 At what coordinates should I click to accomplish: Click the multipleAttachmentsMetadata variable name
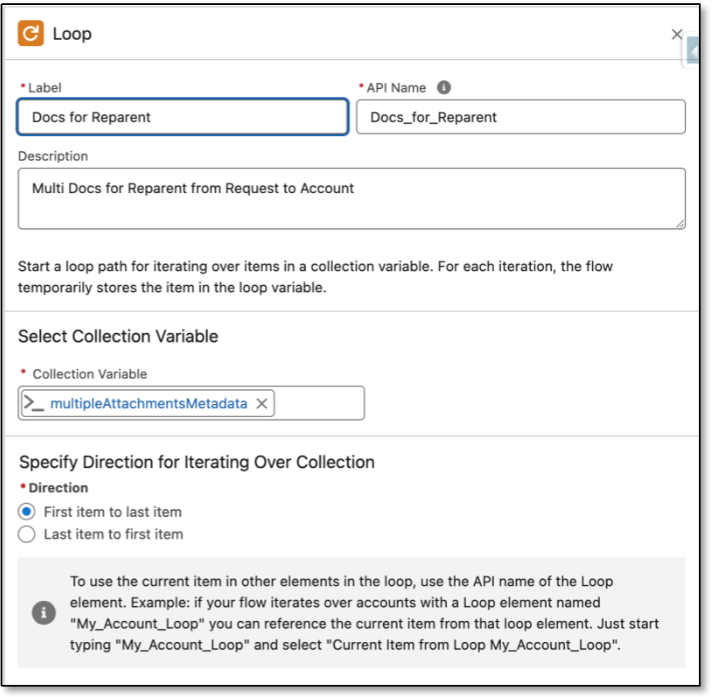pos(148,404)
